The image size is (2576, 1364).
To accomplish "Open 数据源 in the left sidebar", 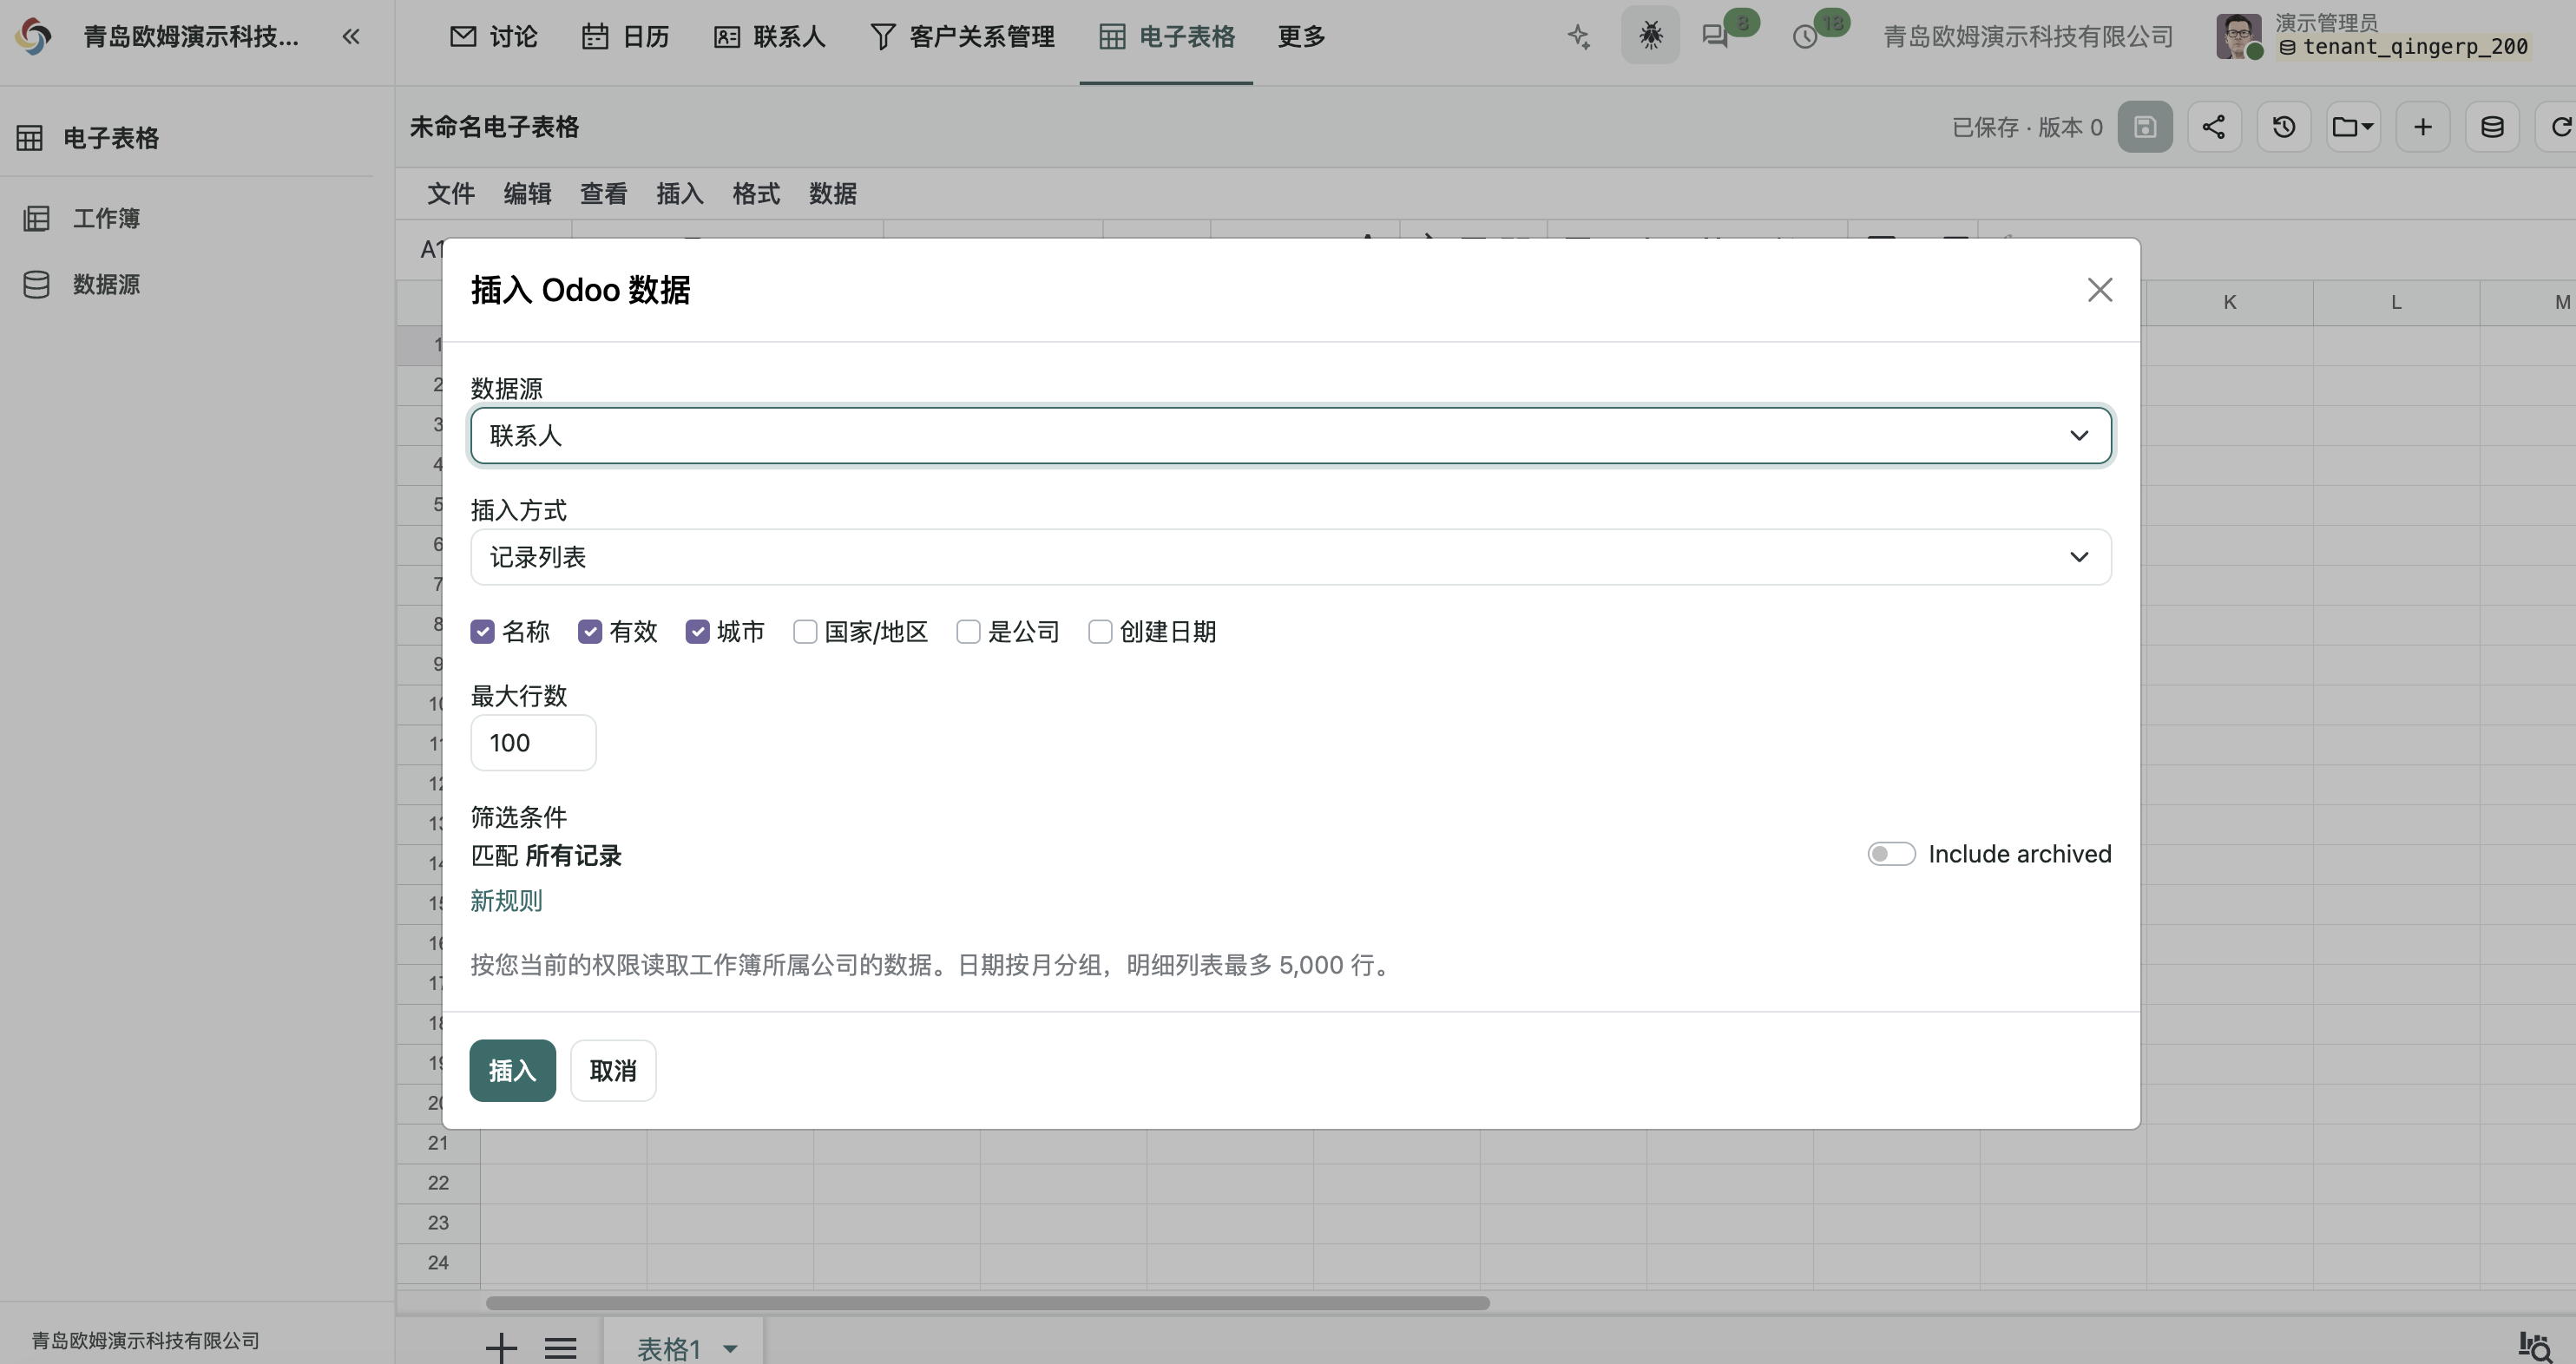I will (106, 284).
